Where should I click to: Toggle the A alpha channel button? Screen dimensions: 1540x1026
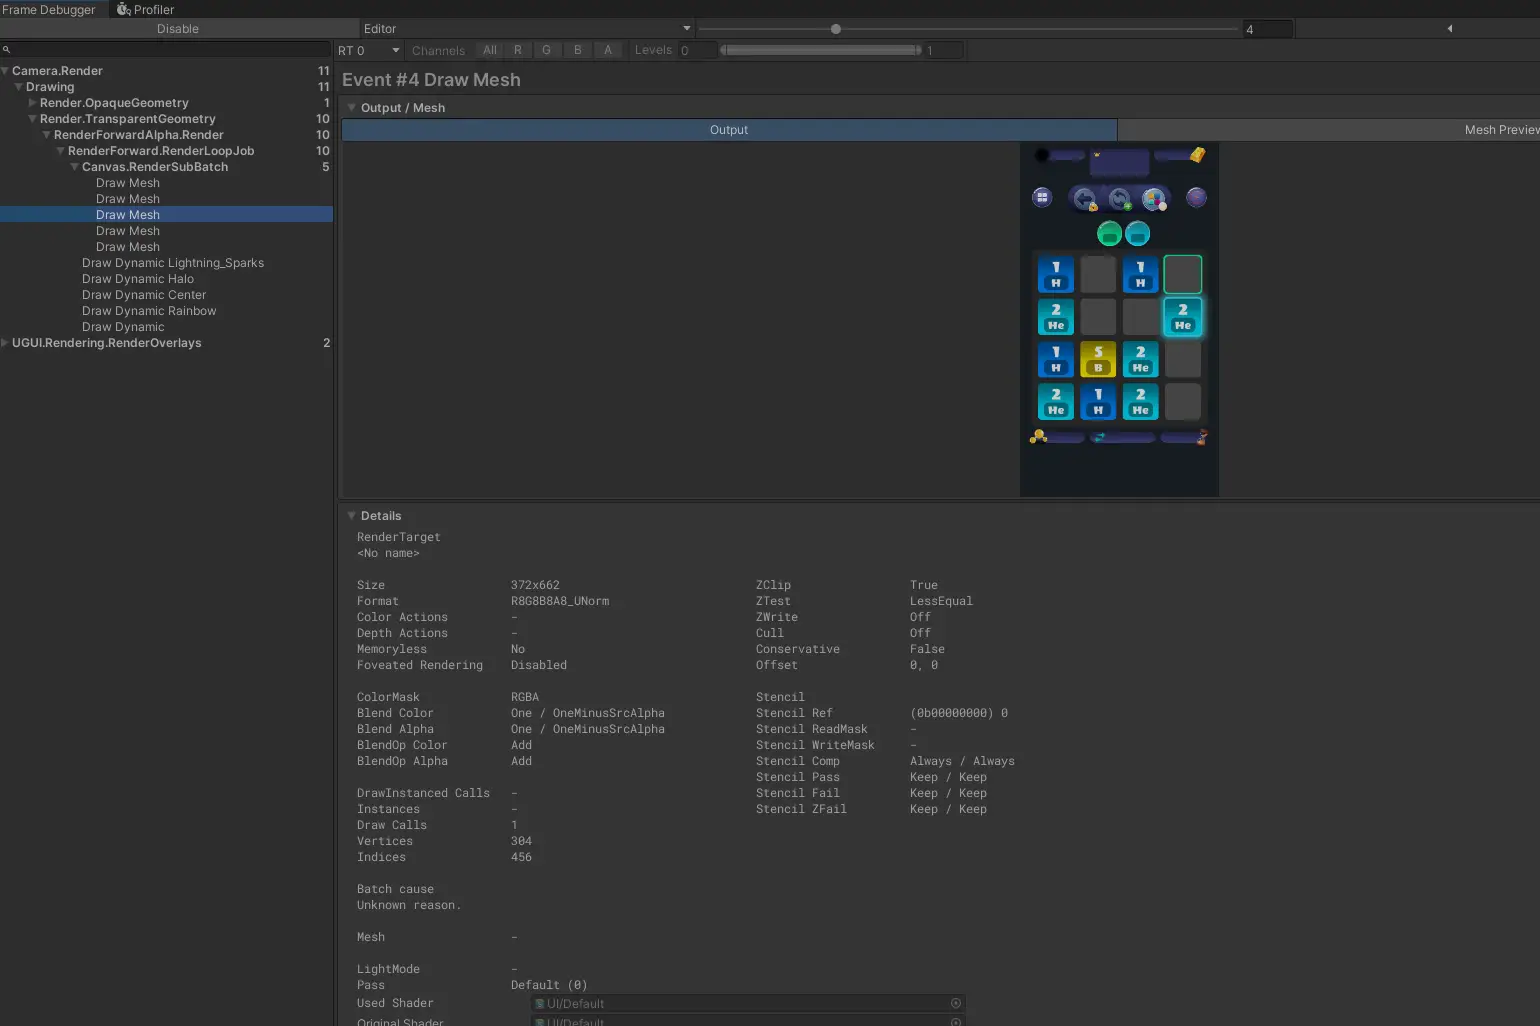click(x=607, y=50)
